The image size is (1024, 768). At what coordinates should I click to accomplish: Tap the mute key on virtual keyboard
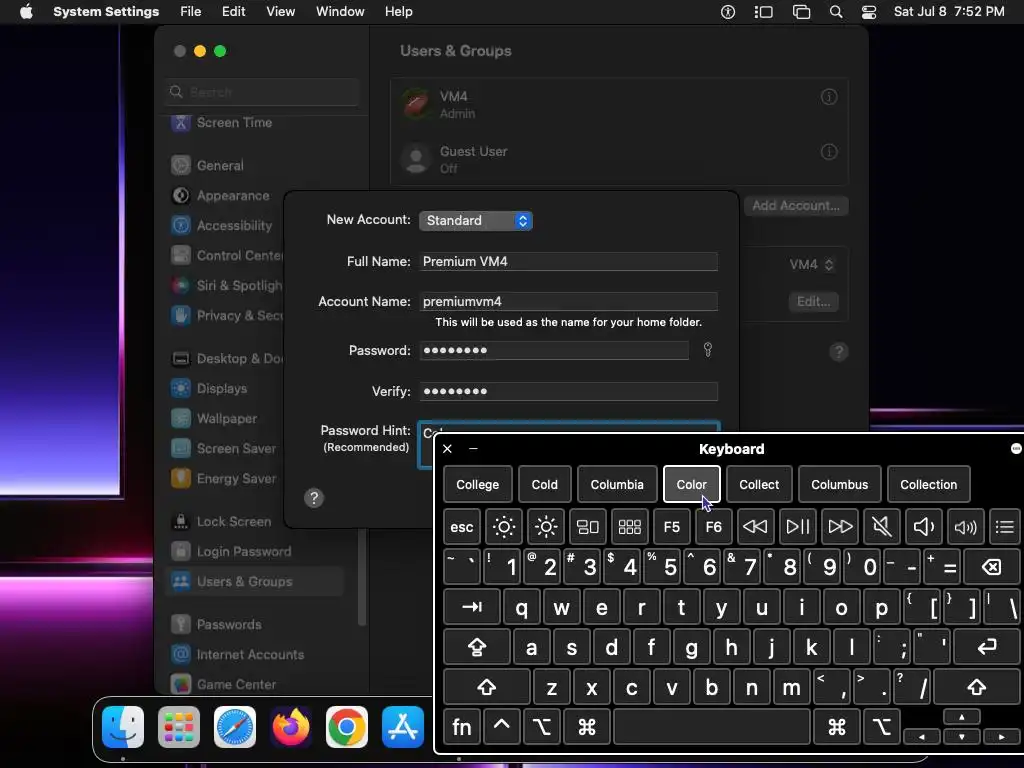click(x=882, y=526)
